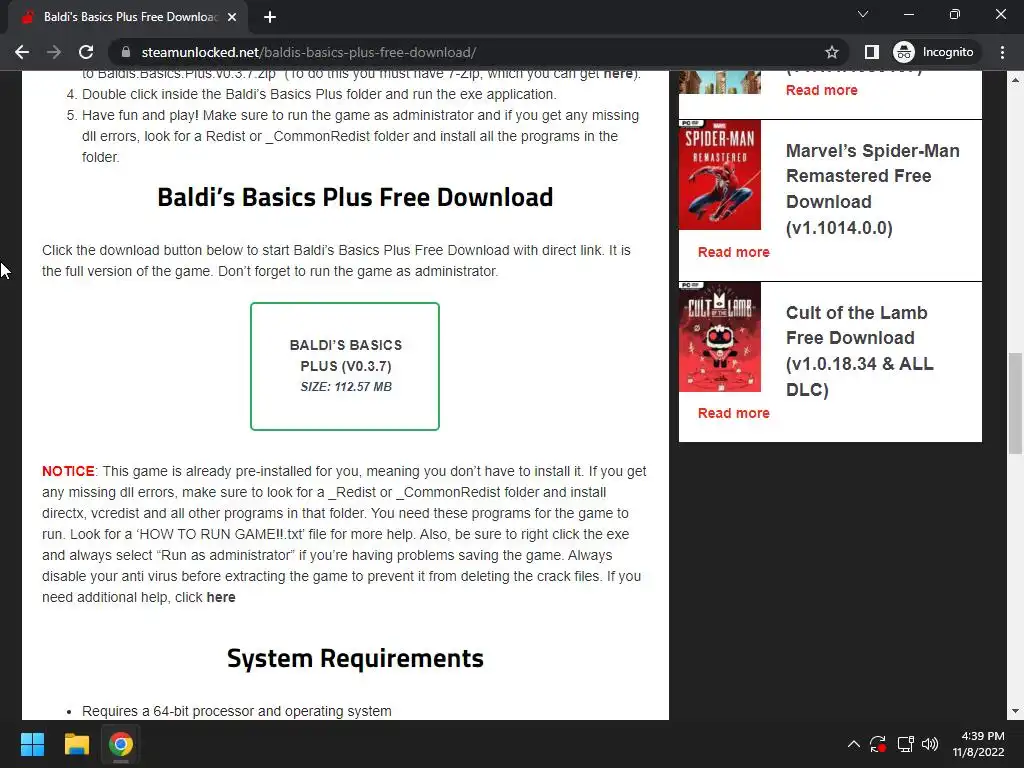Click the scrollbar up arrow
The height and width of the screenshot is (768, 1024).
1015,80
